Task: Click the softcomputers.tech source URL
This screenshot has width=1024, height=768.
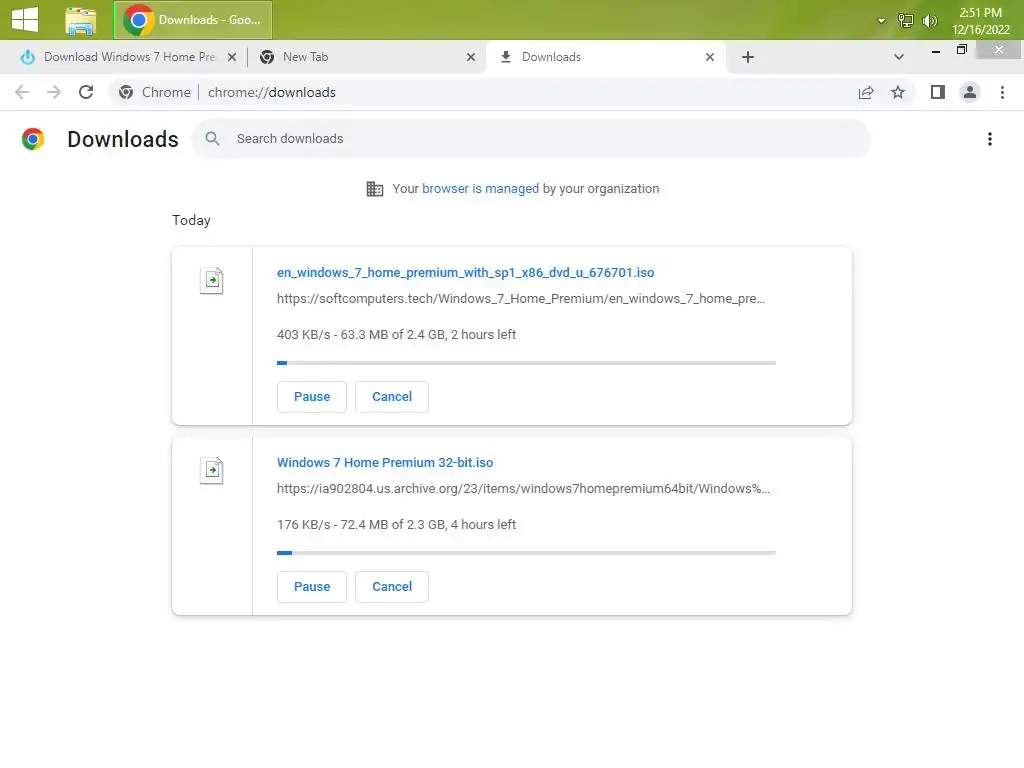Action: (520, 298)
